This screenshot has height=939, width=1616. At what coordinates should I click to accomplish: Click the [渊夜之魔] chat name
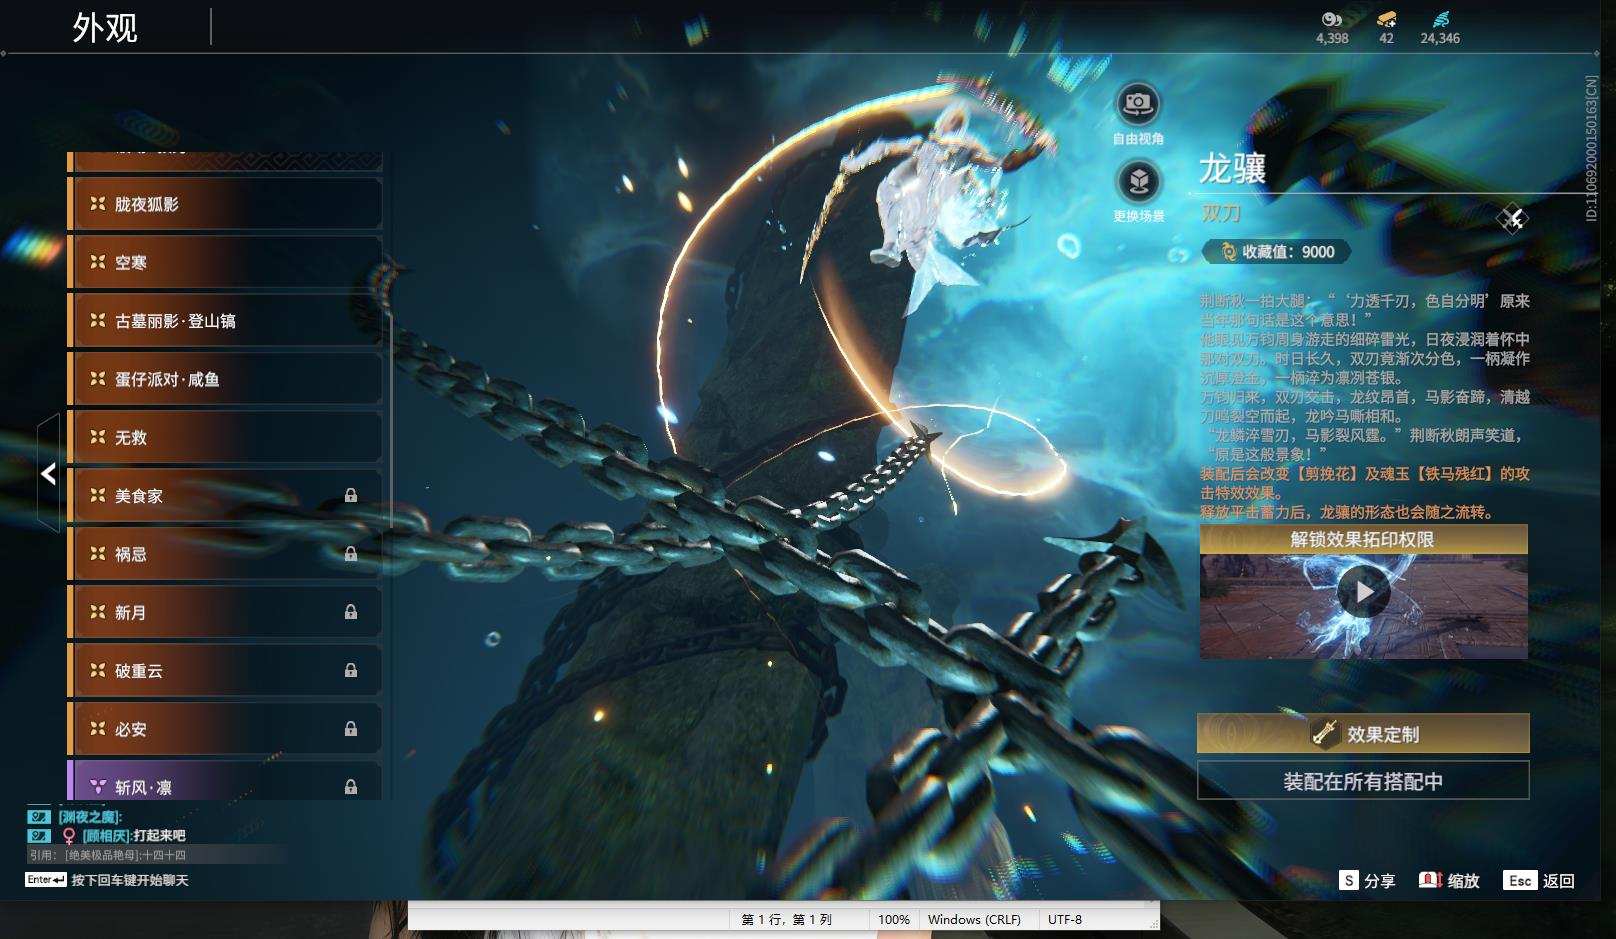(x=88, y=817)
